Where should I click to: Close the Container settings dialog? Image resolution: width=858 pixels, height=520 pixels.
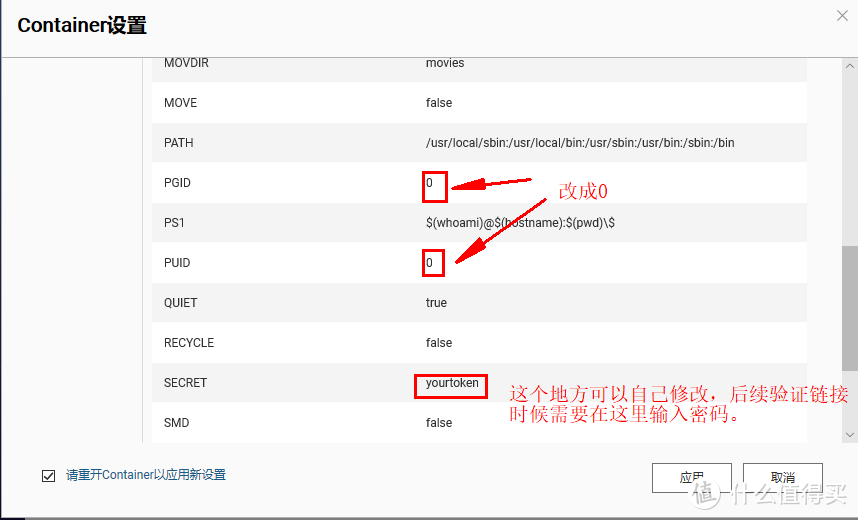click(x=842, y=16)
